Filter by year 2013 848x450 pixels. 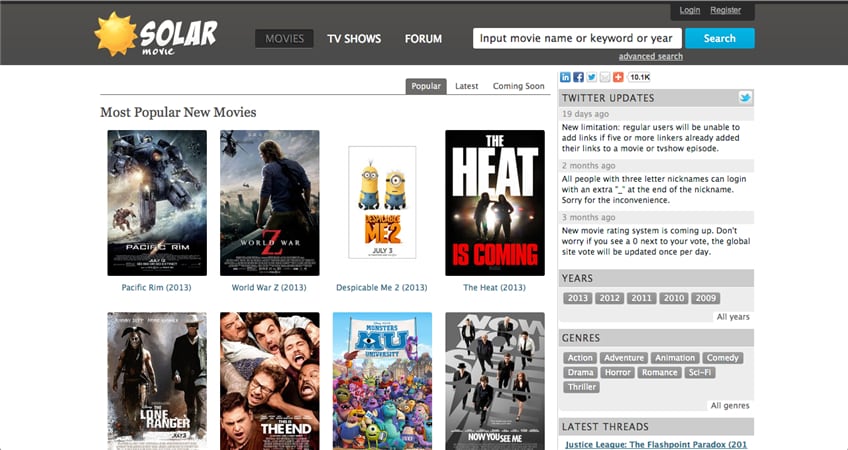578,298
